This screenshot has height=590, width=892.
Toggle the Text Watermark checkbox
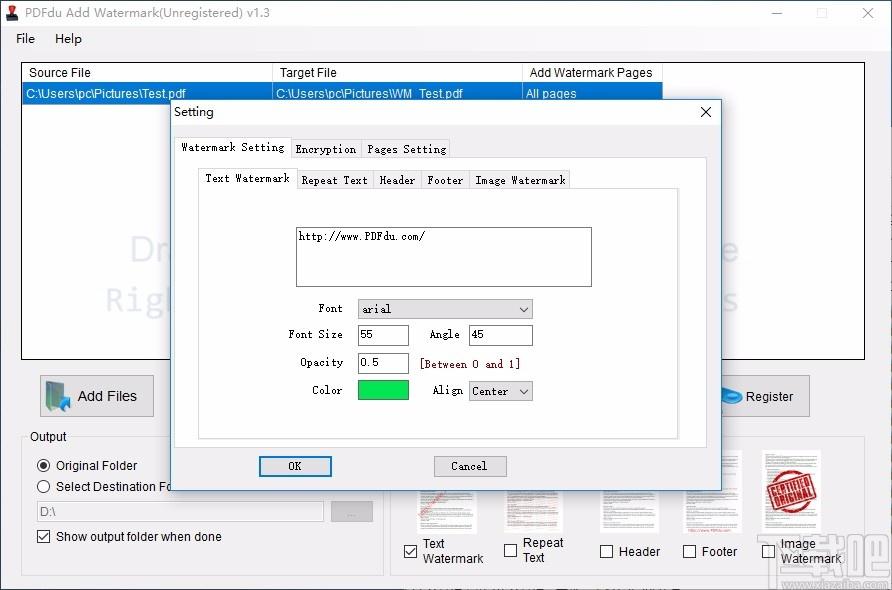[x=410, y=551]
